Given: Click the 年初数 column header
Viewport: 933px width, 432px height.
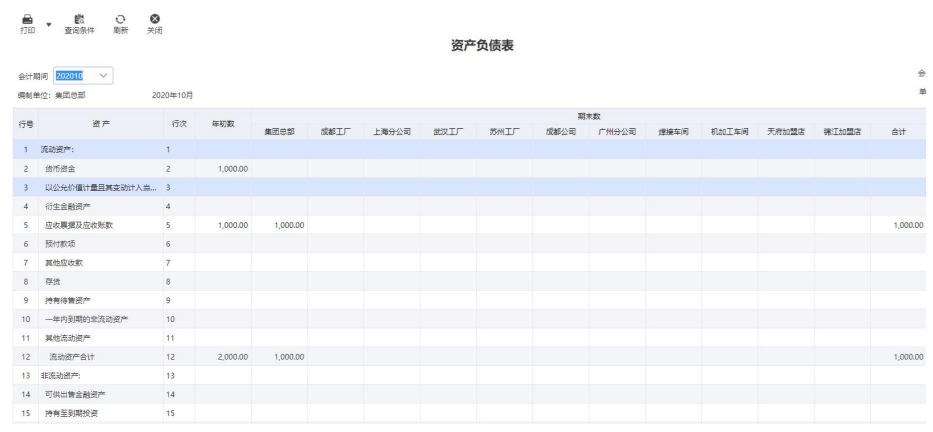Looking at the screenshot, I should (x=222, y=123).
